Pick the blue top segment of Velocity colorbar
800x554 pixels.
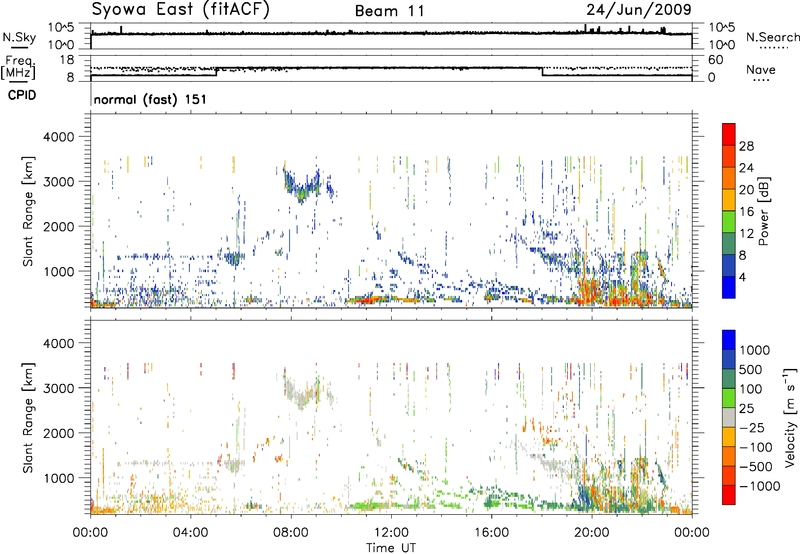pyautogui.click(x=729, y=340)
